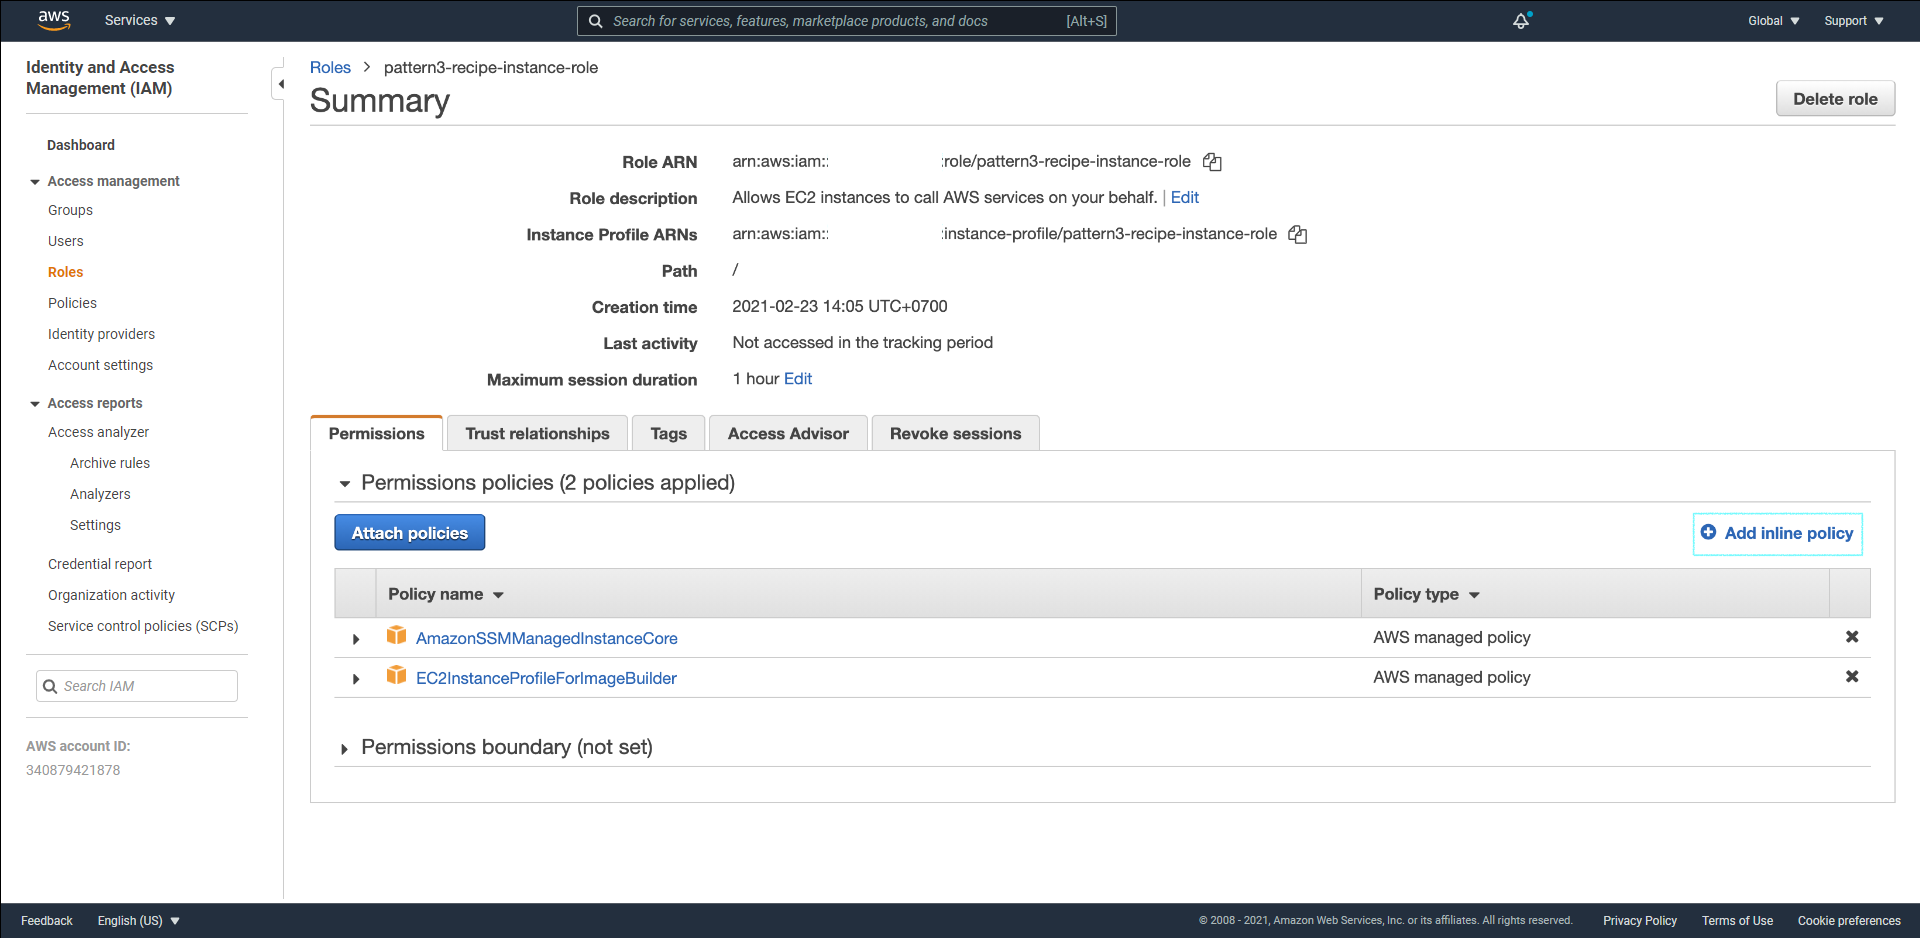Screen dimensions: 1920x938
Task: Click Add inline policy
Action: tap(1777, 533)
